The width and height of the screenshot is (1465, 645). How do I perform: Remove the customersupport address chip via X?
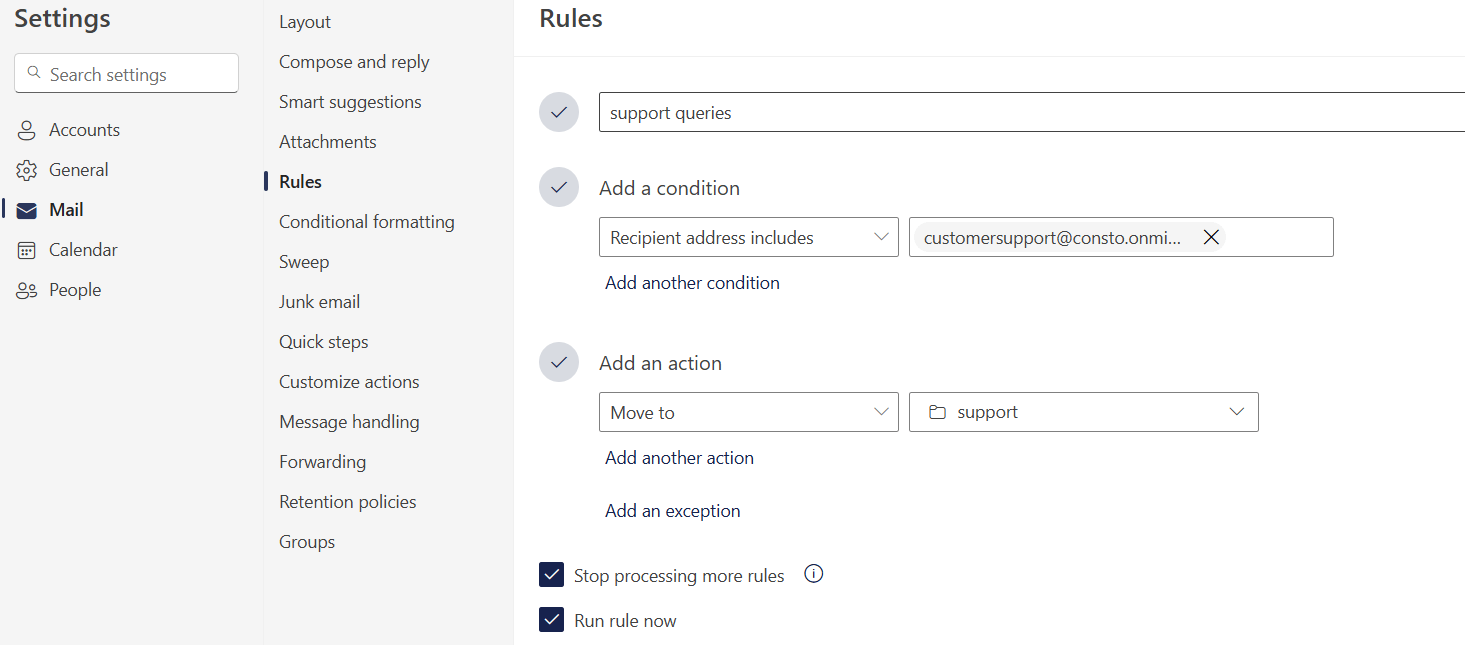[x=1211, y=237]
